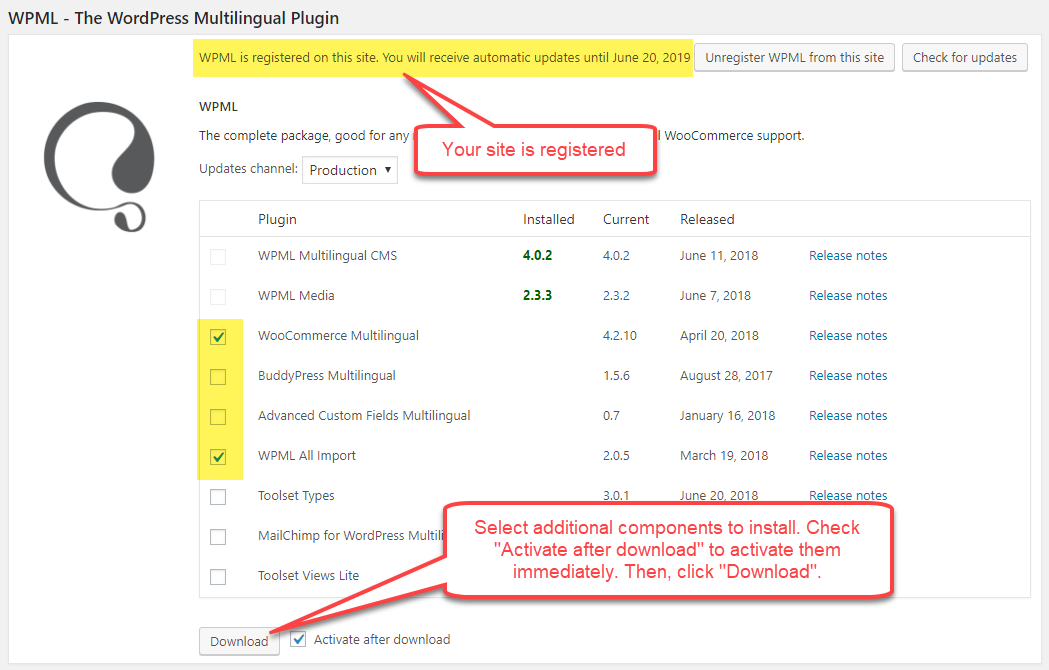Click release date April 20, 2018

click(x=719, y=336)
